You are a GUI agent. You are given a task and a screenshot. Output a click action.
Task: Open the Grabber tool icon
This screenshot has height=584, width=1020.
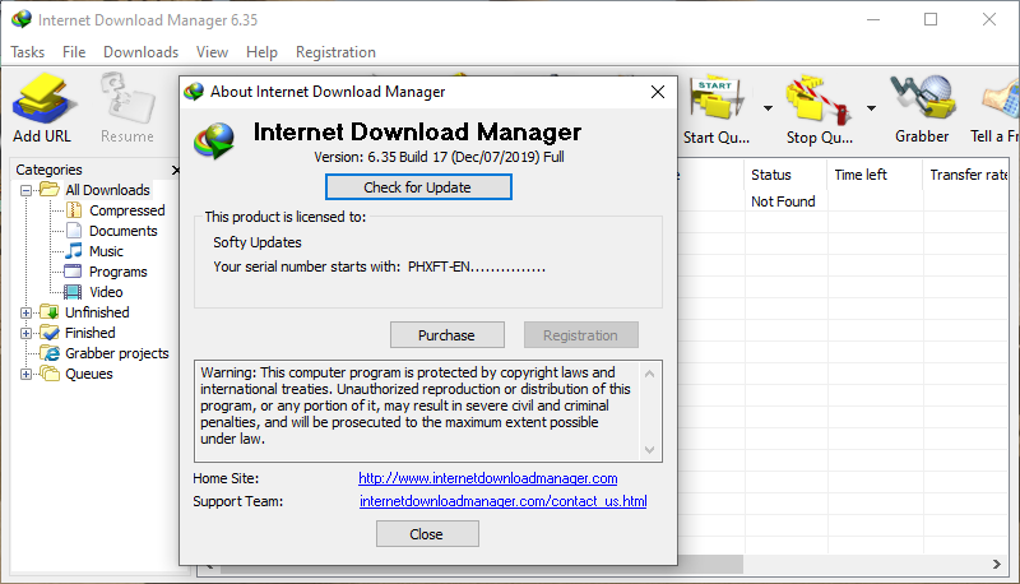[922, 99]
